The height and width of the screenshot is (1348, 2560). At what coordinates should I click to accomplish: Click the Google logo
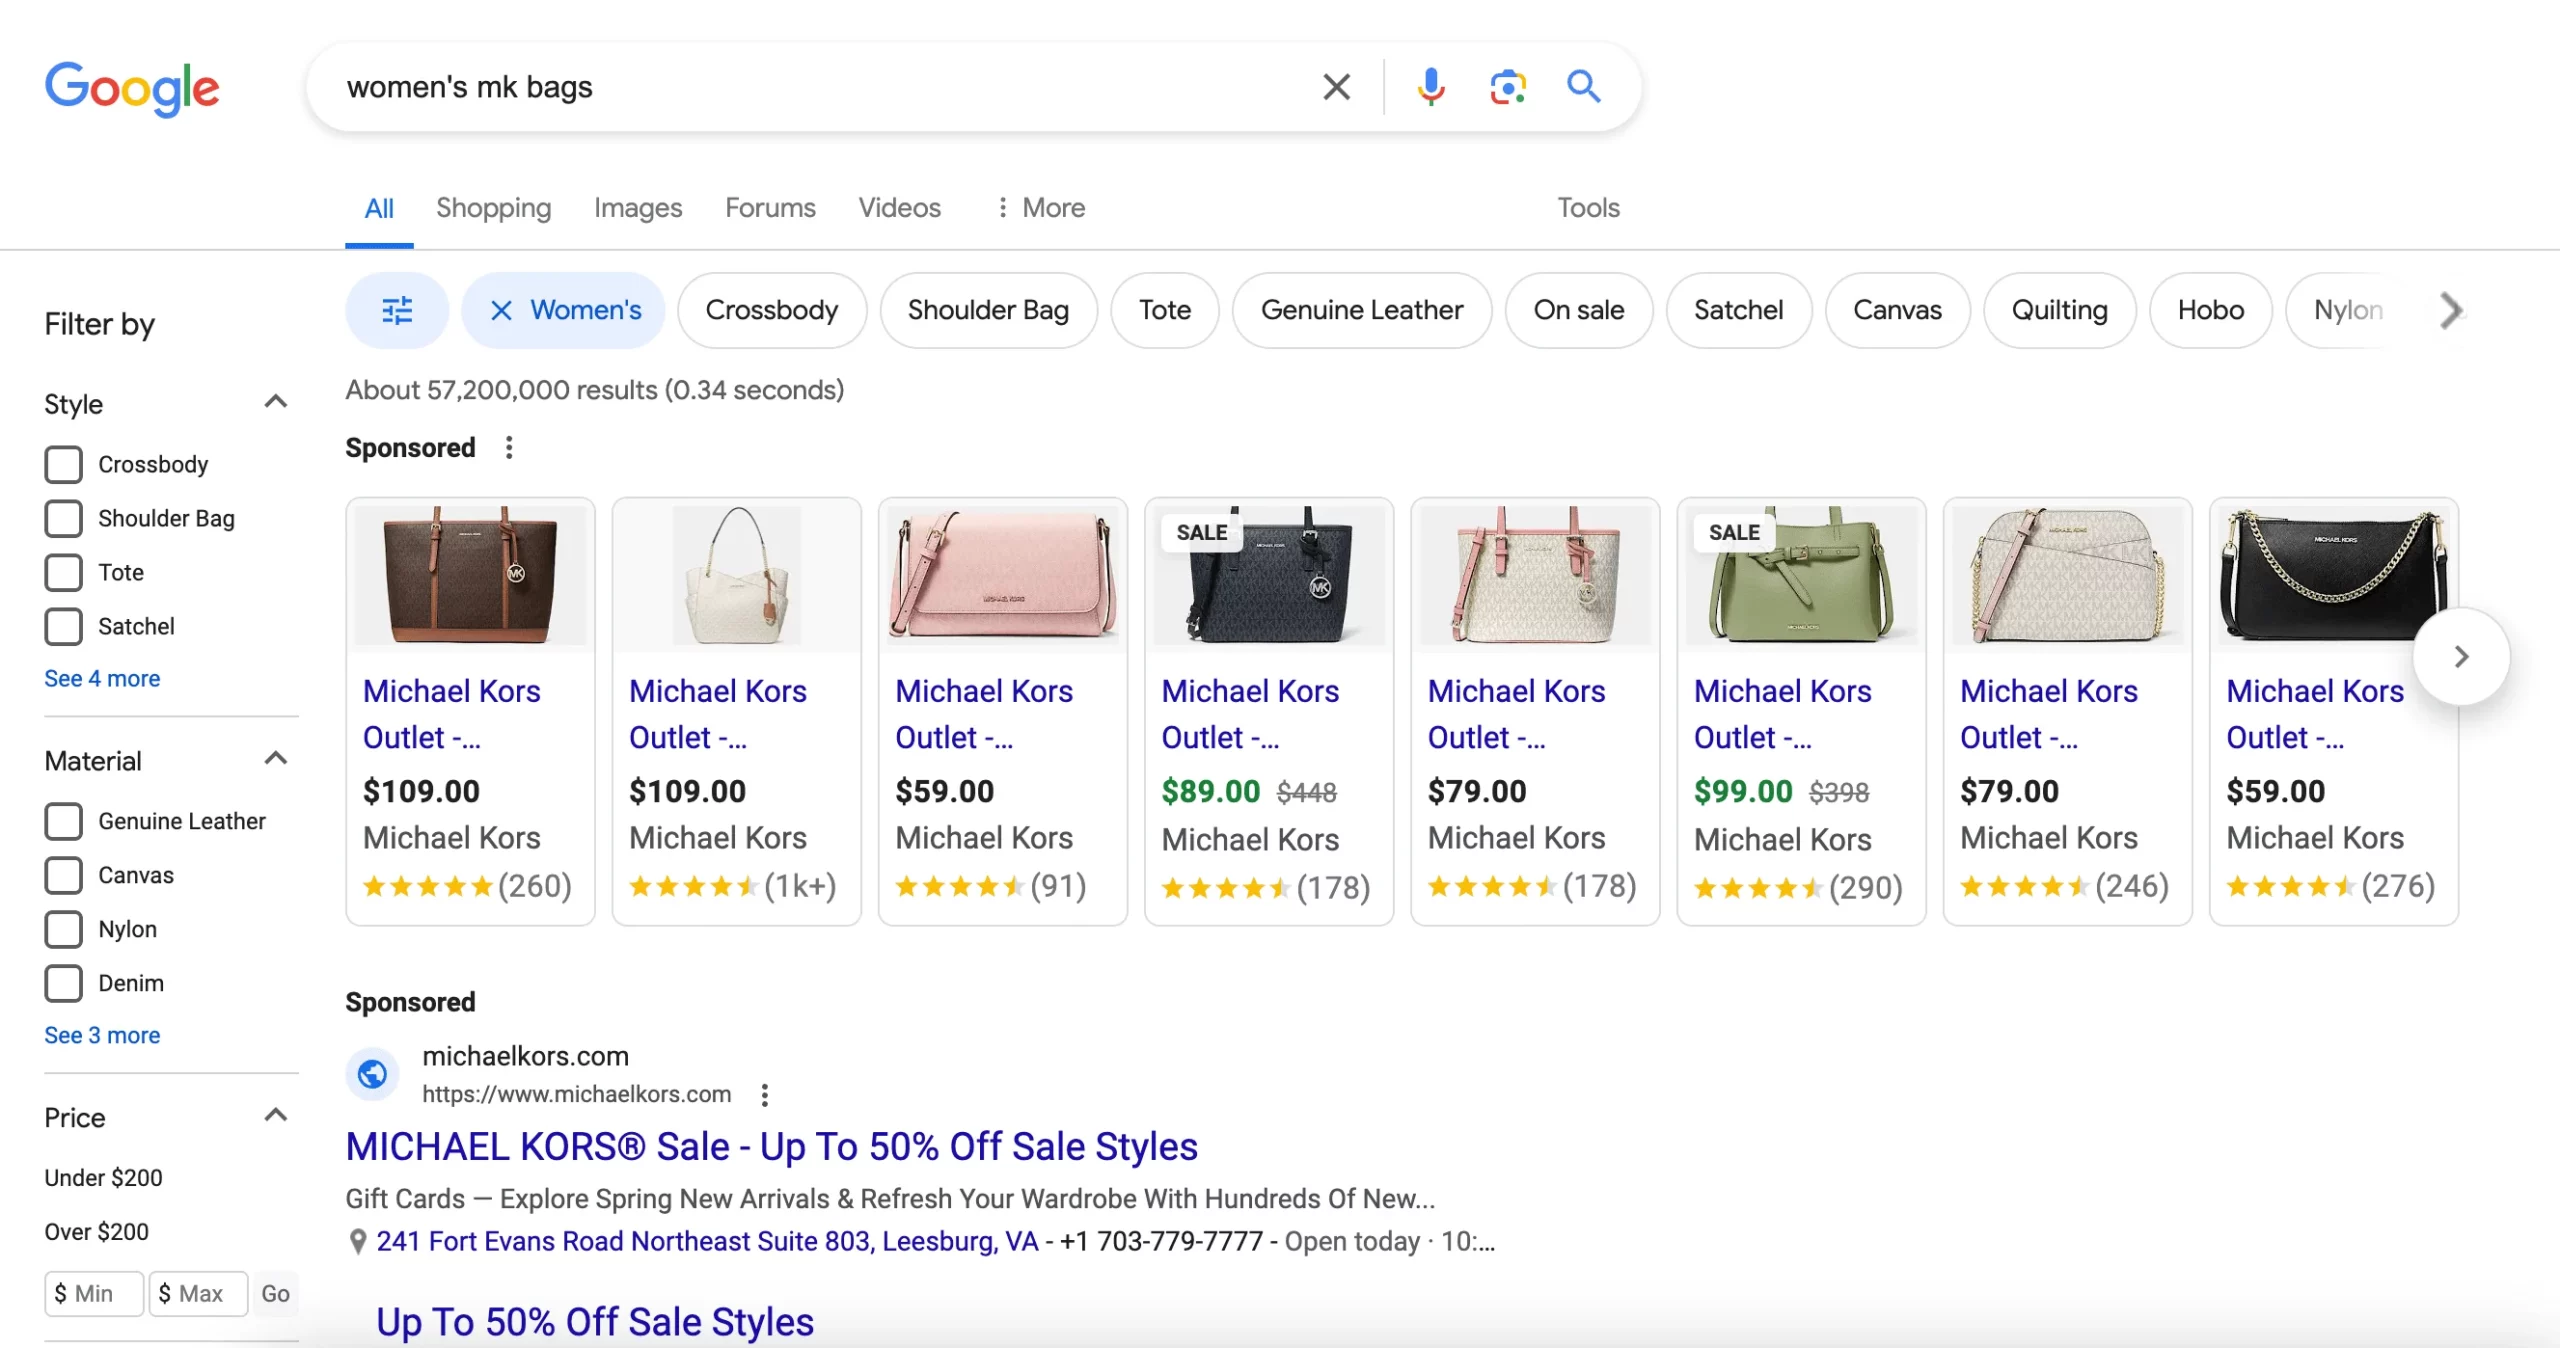click(131, 89)
